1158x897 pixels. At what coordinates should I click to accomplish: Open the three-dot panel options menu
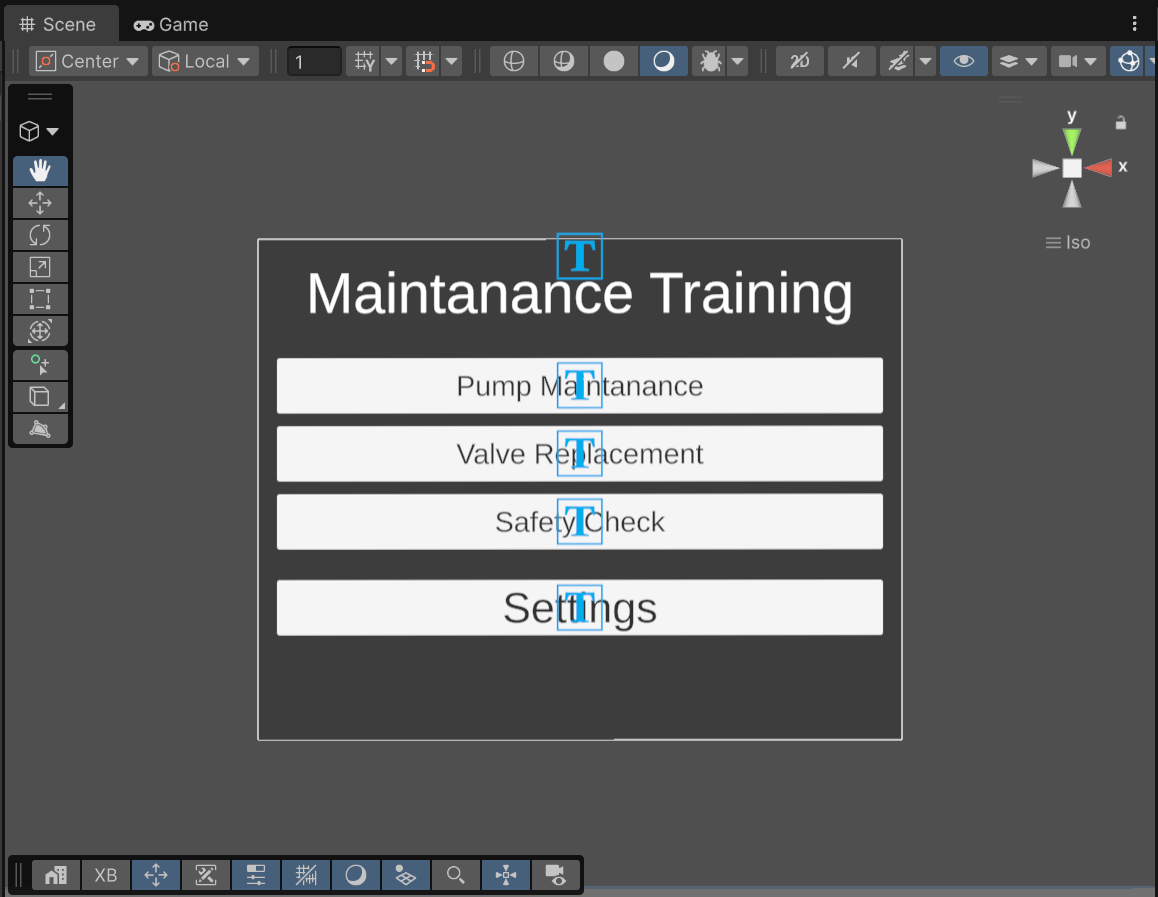coord(1134,24)
